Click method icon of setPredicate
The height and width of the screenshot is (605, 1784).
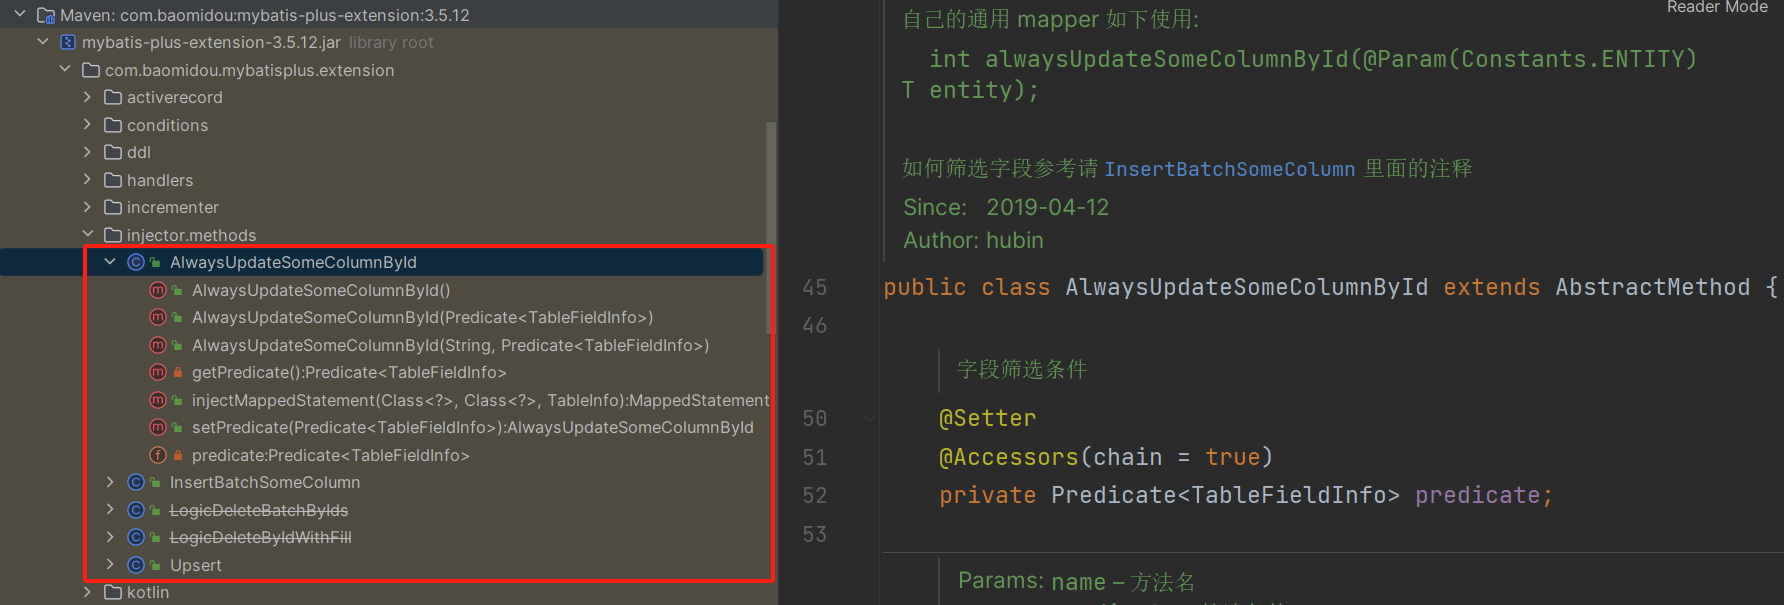coord(158,427)
